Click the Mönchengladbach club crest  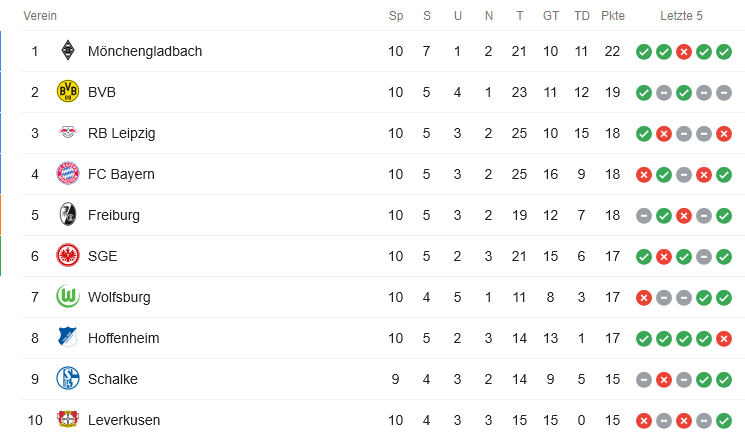tap(68, 51)
